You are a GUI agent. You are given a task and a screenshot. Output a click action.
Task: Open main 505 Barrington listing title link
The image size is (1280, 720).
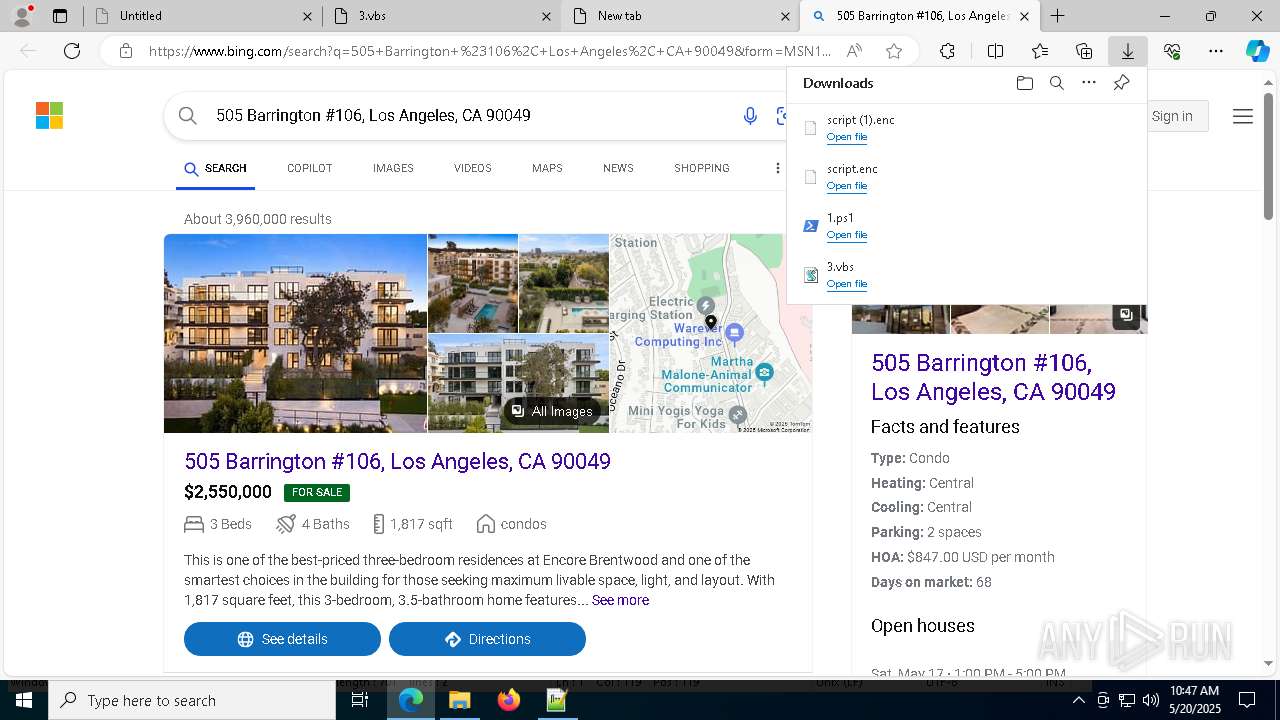pyautogui.click(x=397, y=461)
